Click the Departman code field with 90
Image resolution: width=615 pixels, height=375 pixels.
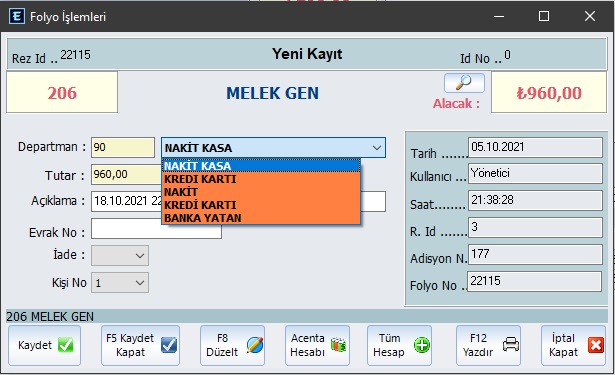(x=123, y=147)
